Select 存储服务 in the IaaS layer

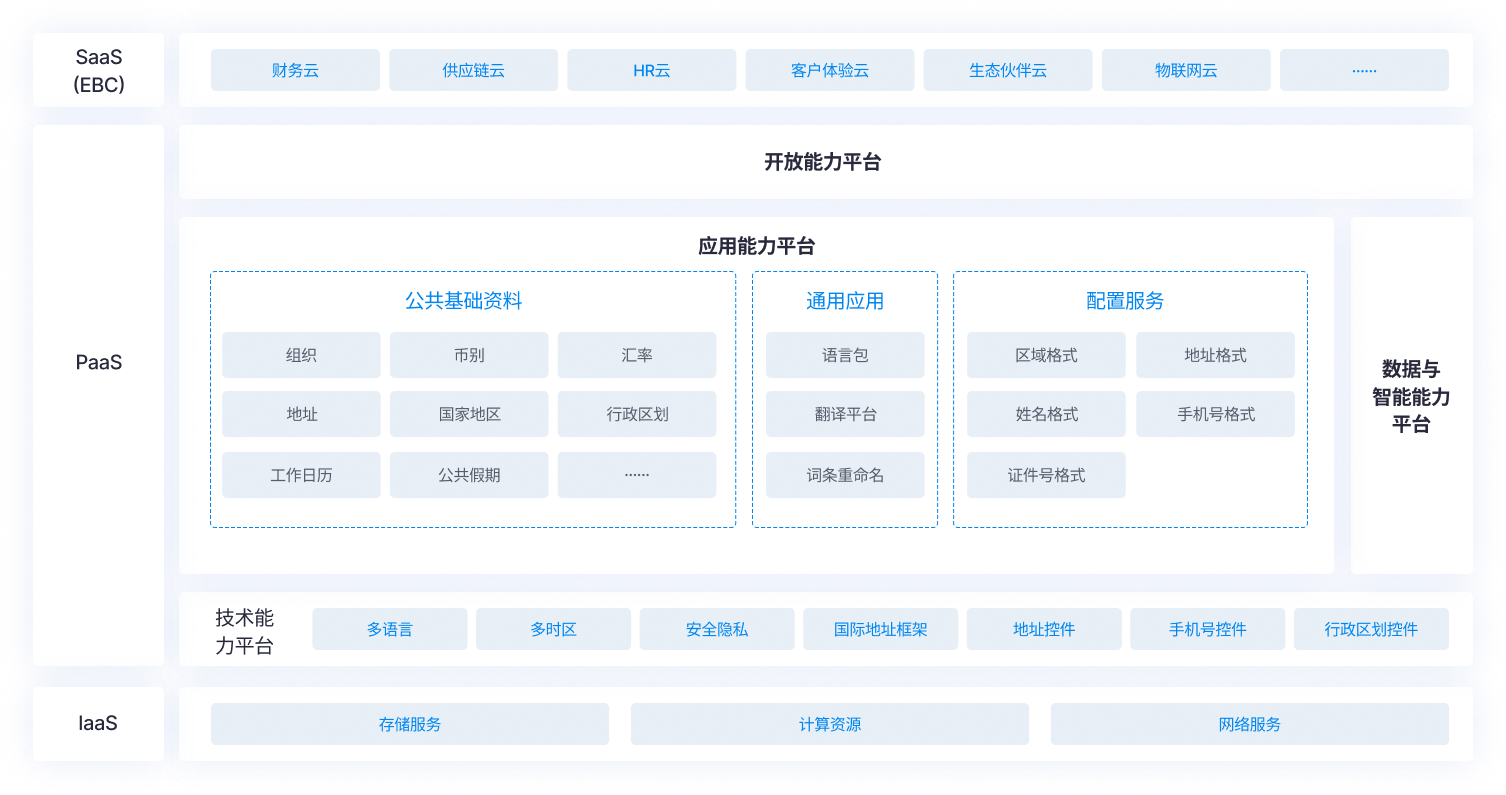410,724
